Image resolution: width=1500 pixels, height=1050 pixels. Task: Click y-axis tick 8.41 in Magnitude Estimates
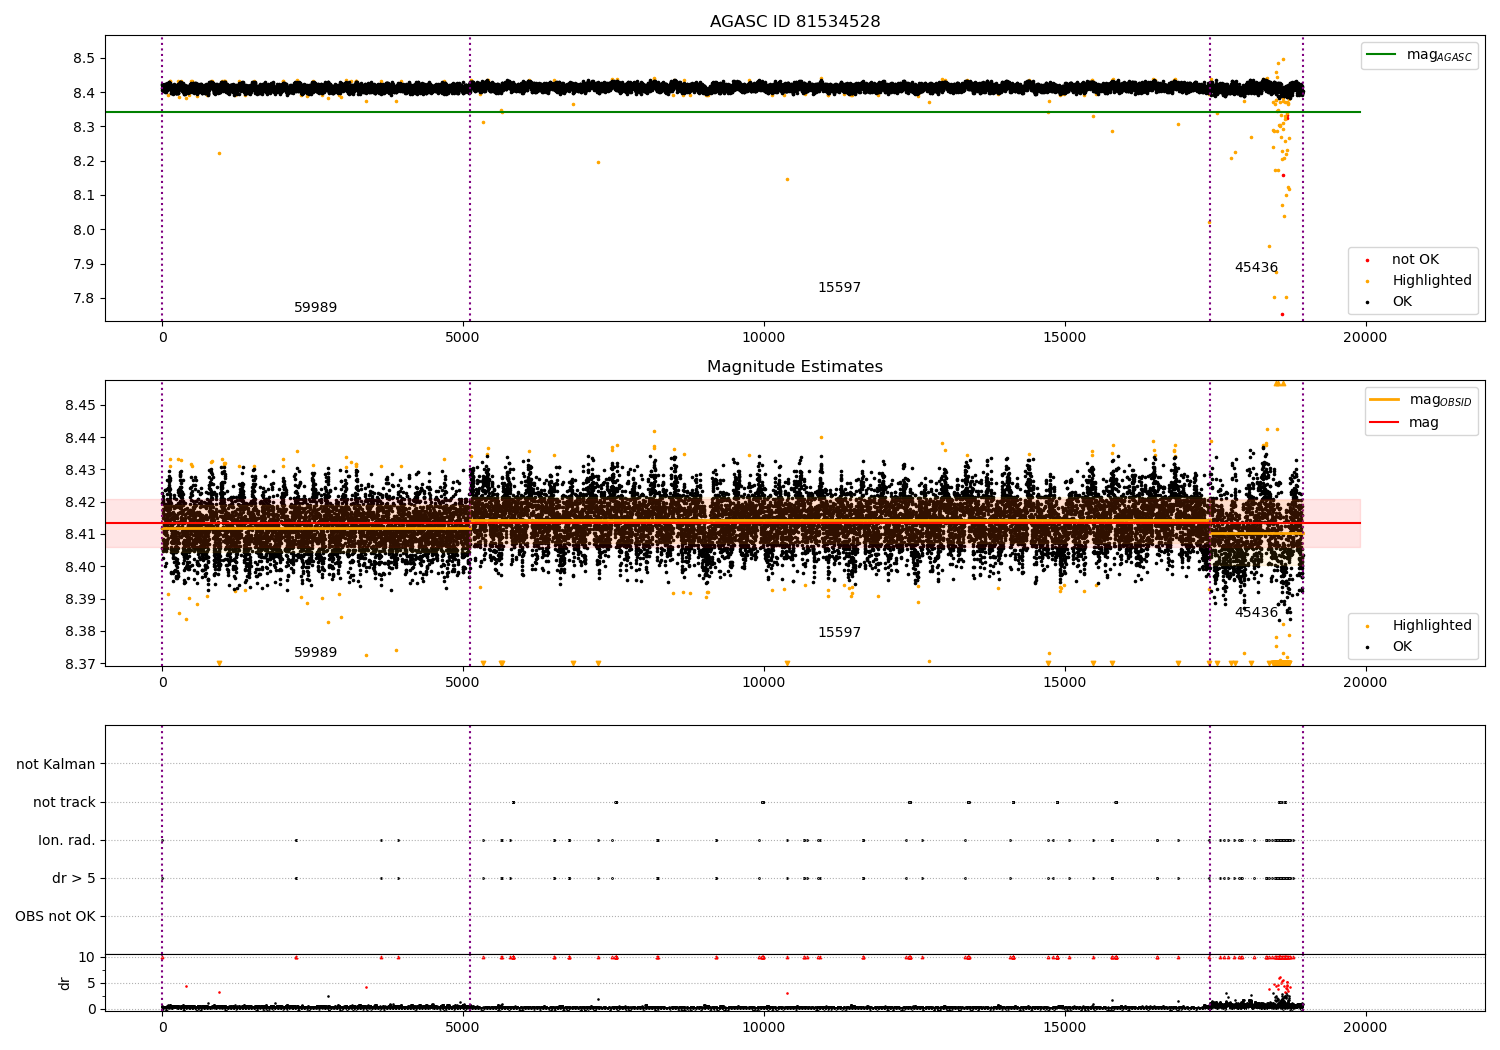point(80,535)
